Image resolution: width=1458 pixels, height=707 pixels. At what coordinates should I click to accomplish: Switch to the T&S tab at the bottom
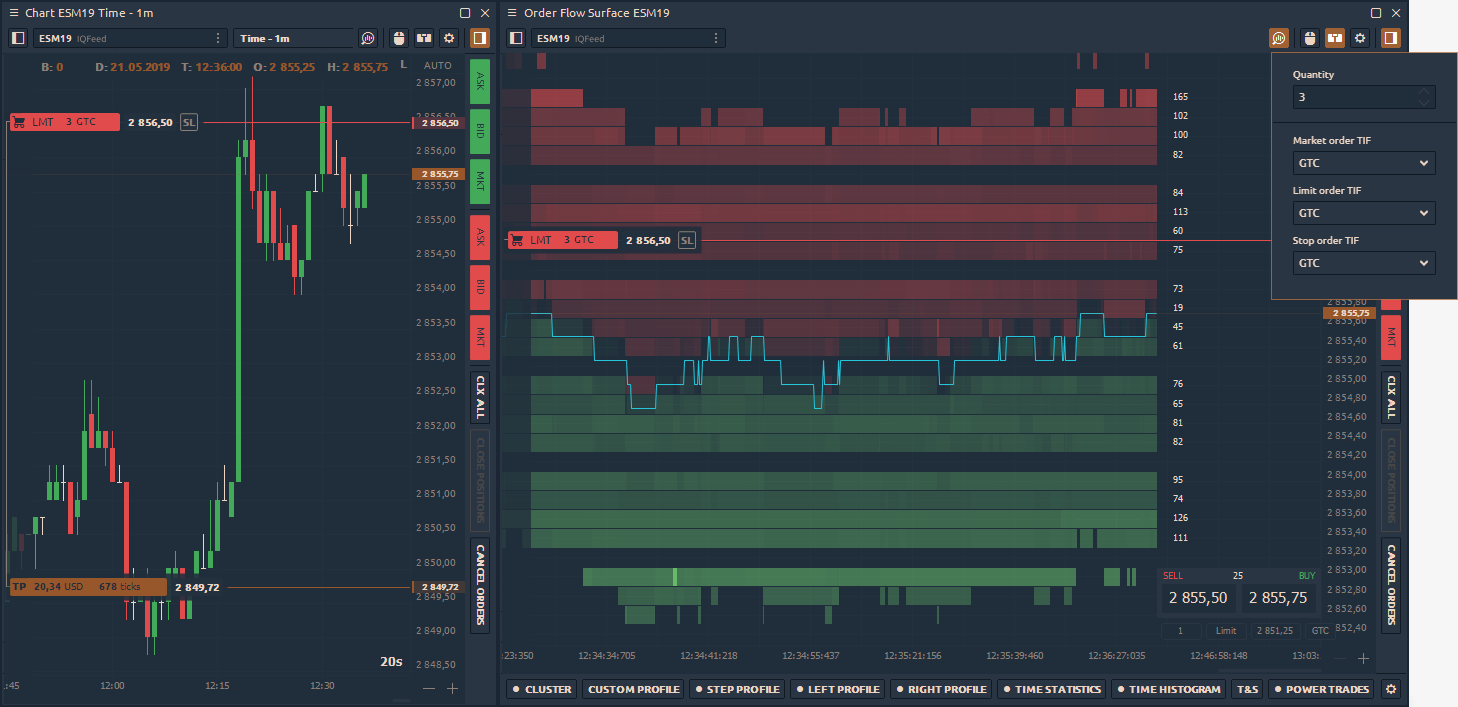point(1246,689)
